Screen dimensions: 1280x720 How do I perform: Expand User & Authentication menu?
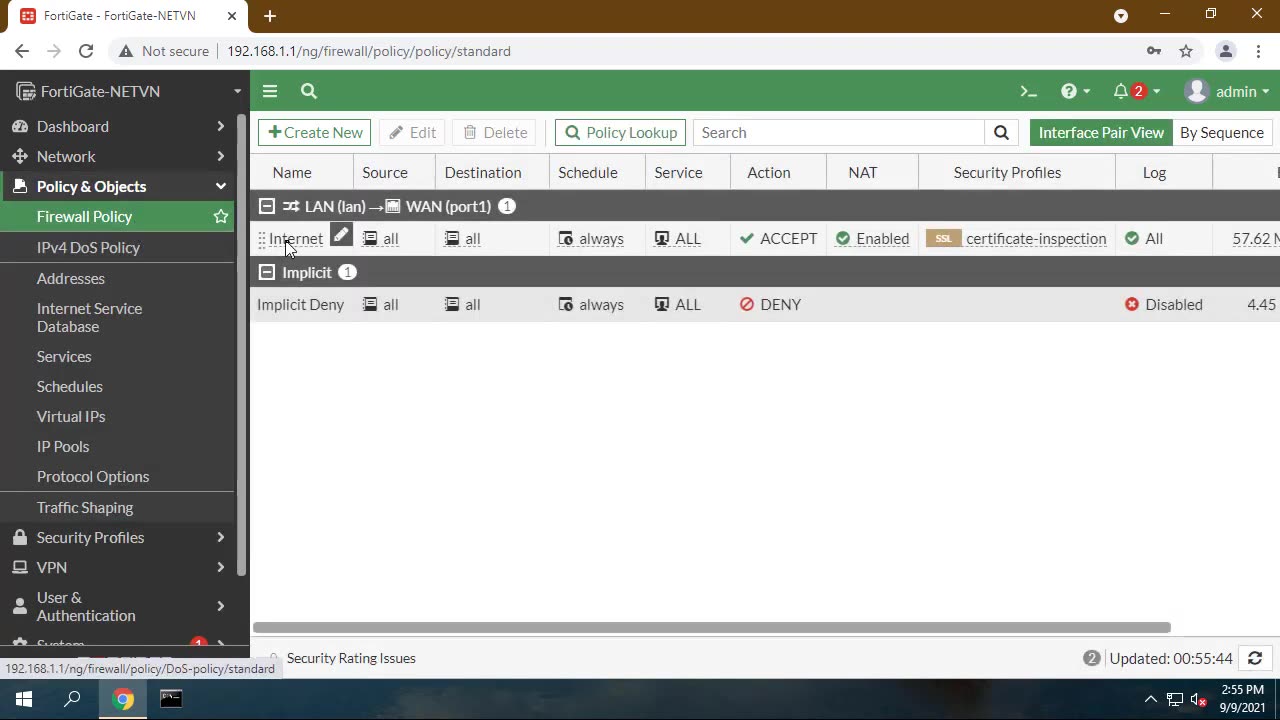click(x=117, y=606)
